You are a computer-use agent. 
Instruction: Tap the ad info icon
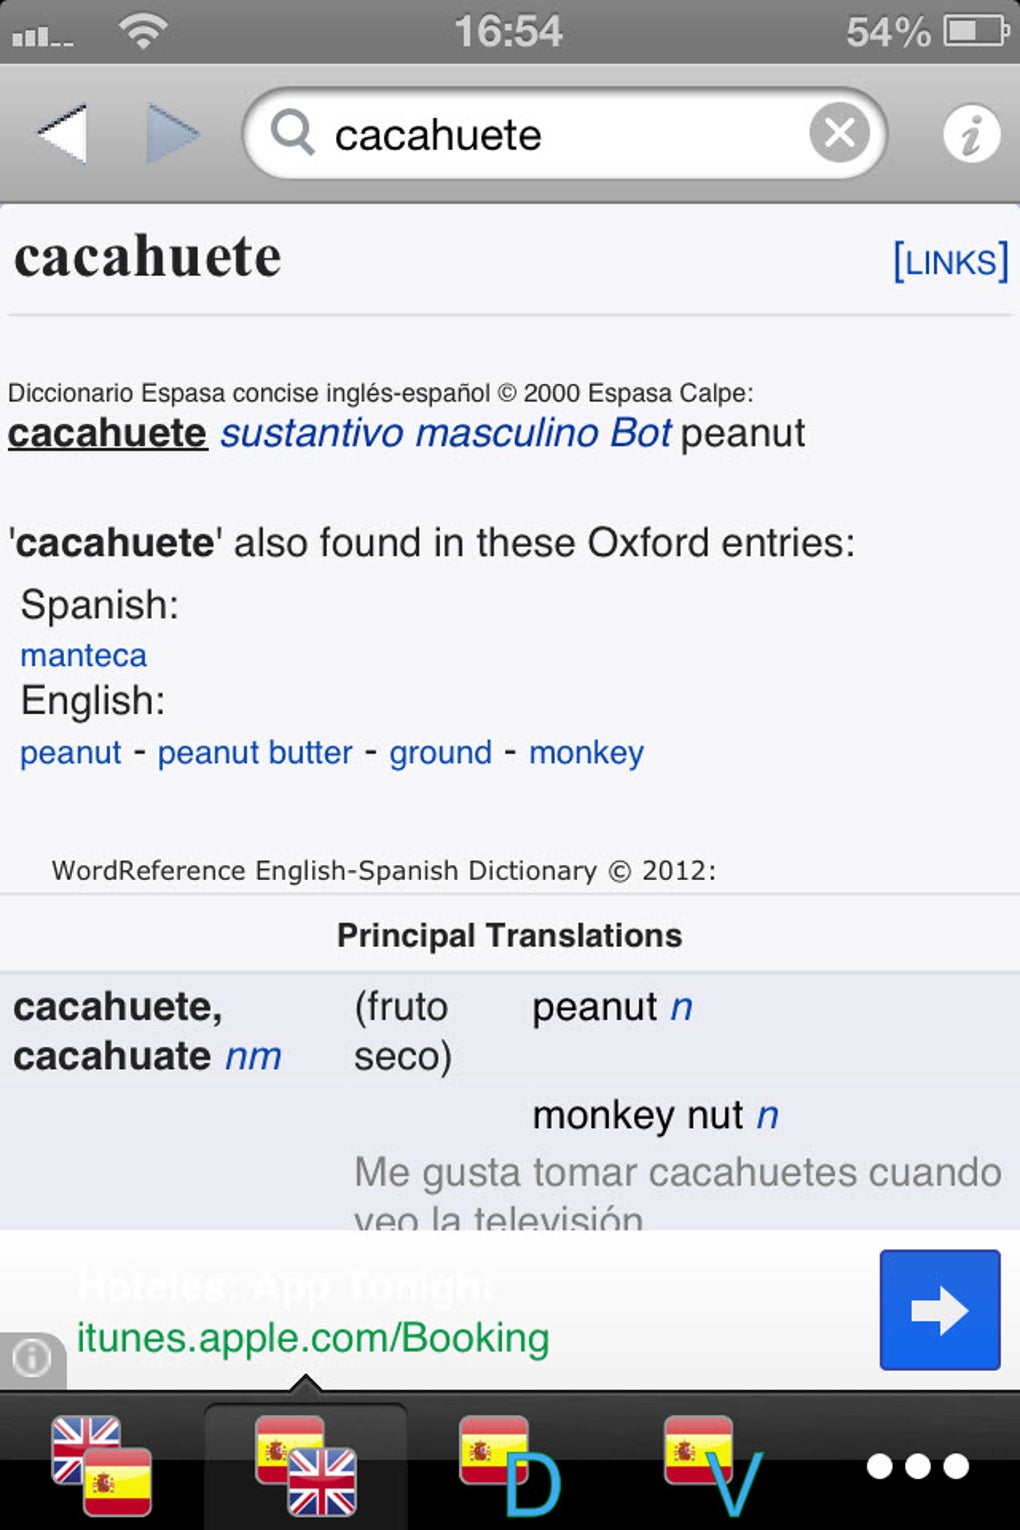point(31,1358)
